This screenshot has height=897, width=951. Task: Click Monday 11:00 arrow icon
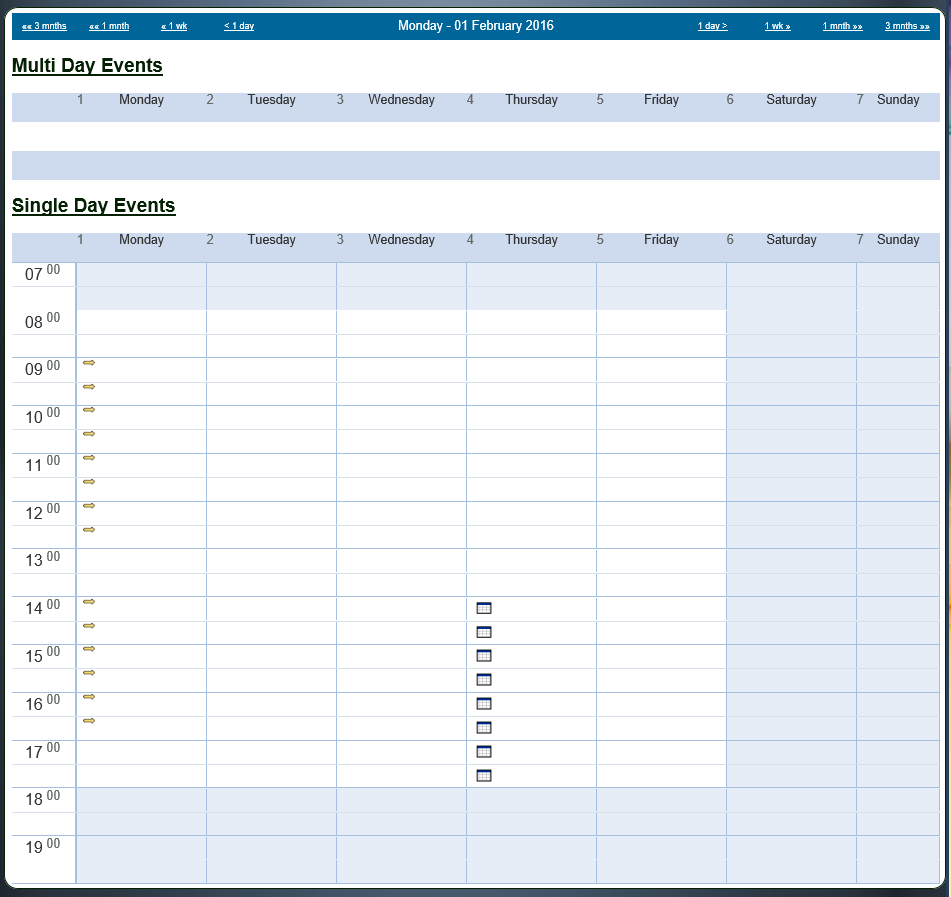pyautogui.click(x=89, y=458)
